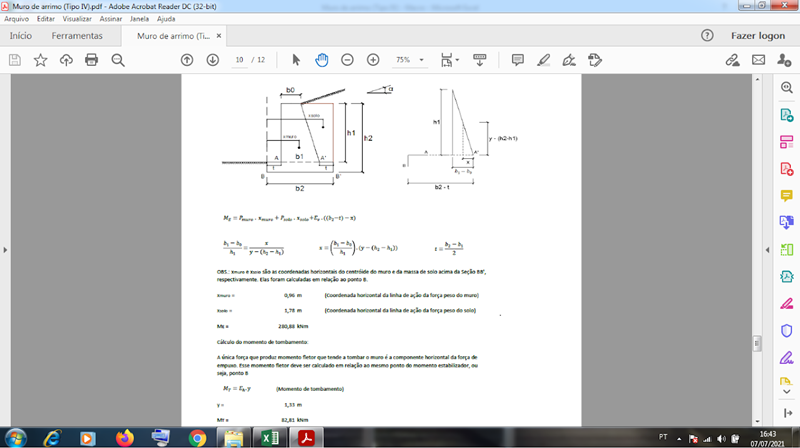Open the find text search tool
This screenshot has height=448, width=800.
coord(118,60)
